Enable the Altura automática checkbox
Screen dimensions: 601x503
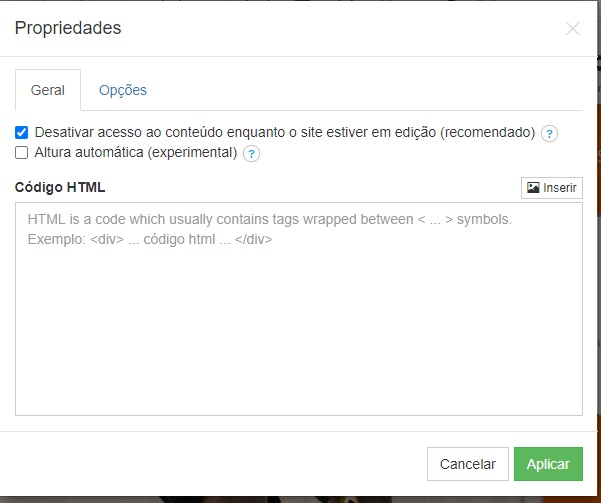click(x=21, y=153)
